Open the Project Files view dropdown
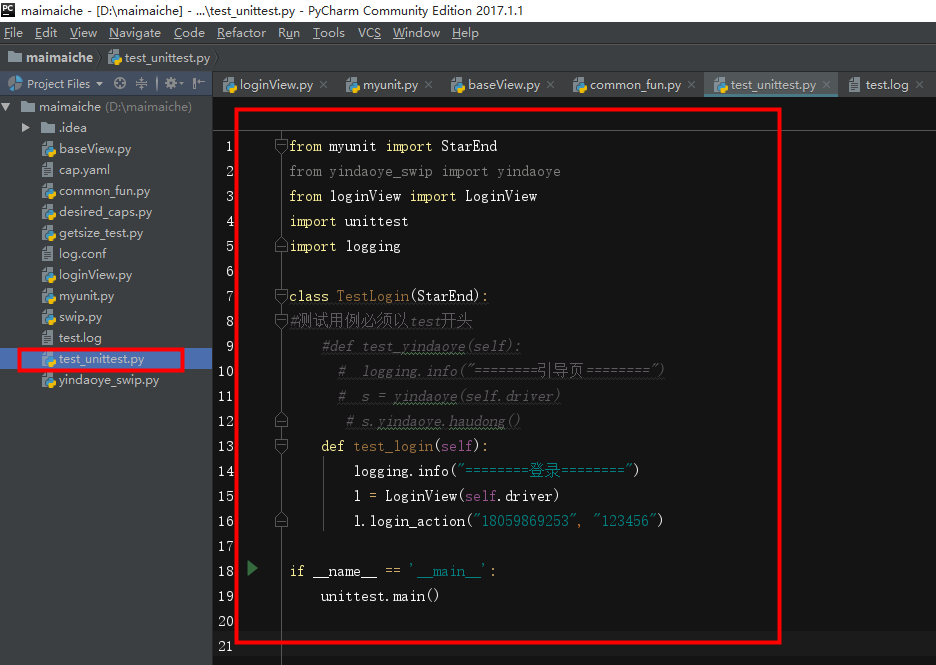 [99, 84]
